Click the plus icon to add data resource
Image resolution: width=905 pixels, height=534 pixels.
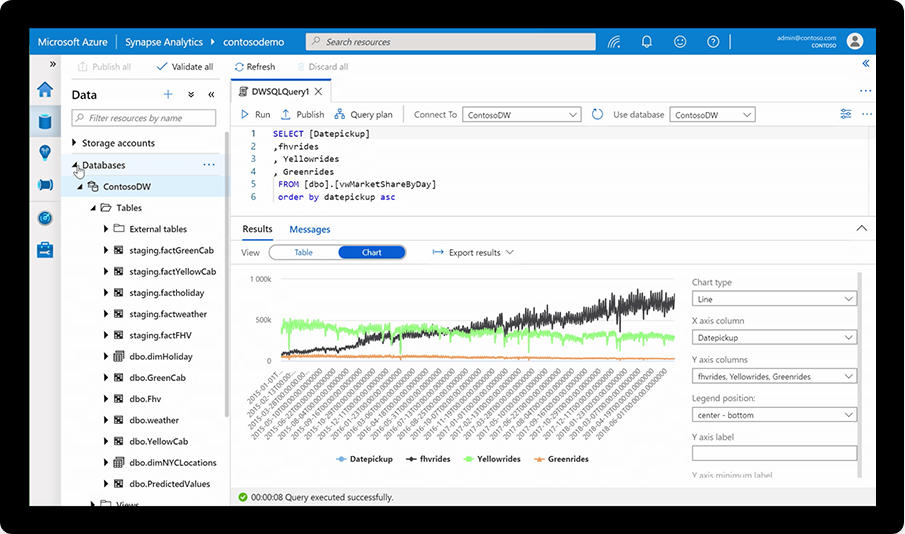point(168,94)
